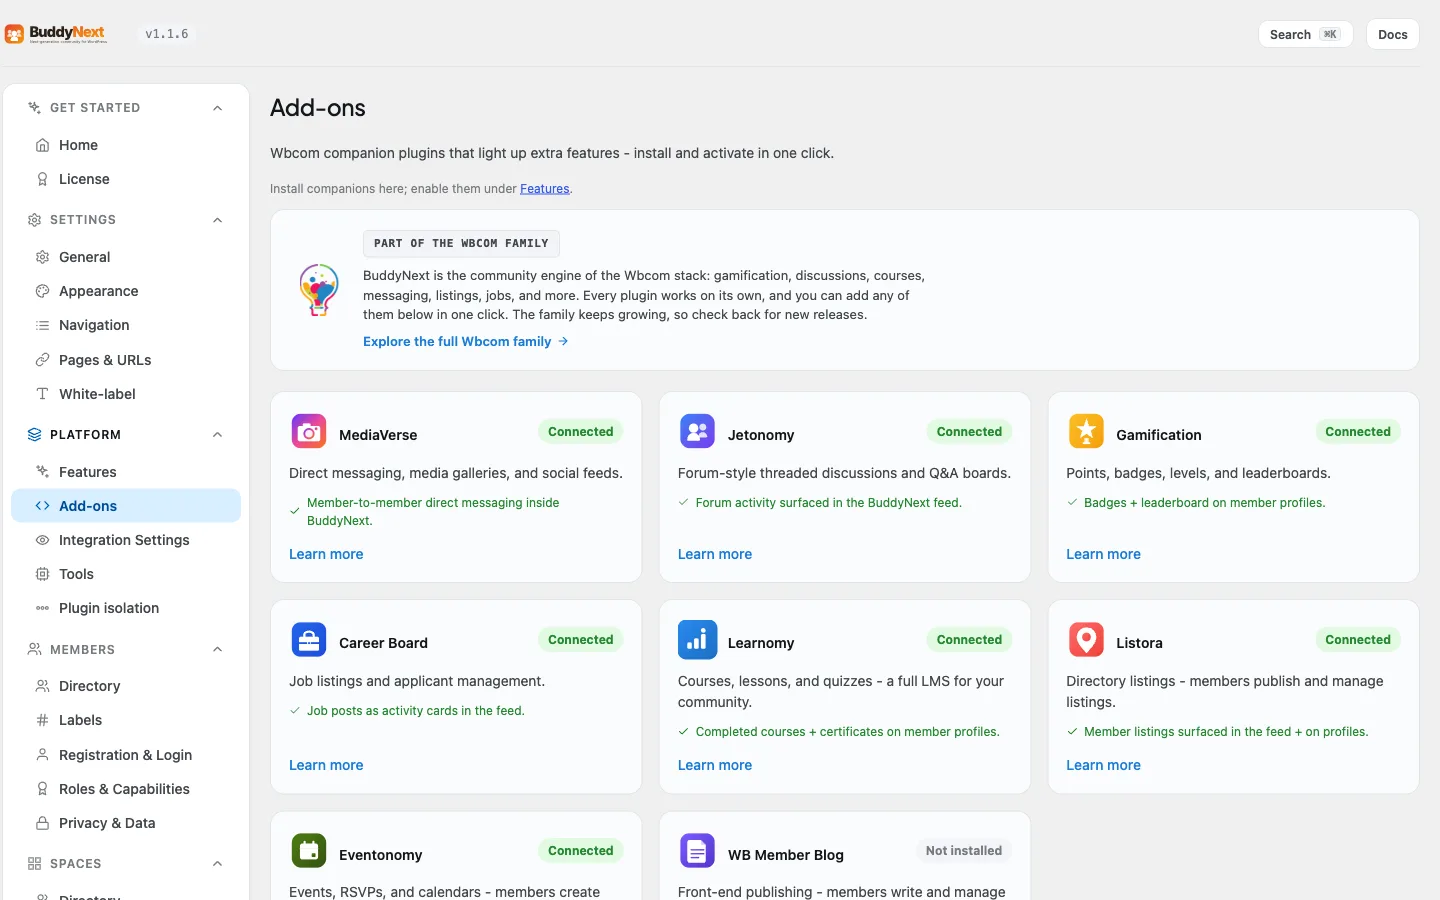
Task: Click Learn more on Listora card
Action: (1103, 765)
